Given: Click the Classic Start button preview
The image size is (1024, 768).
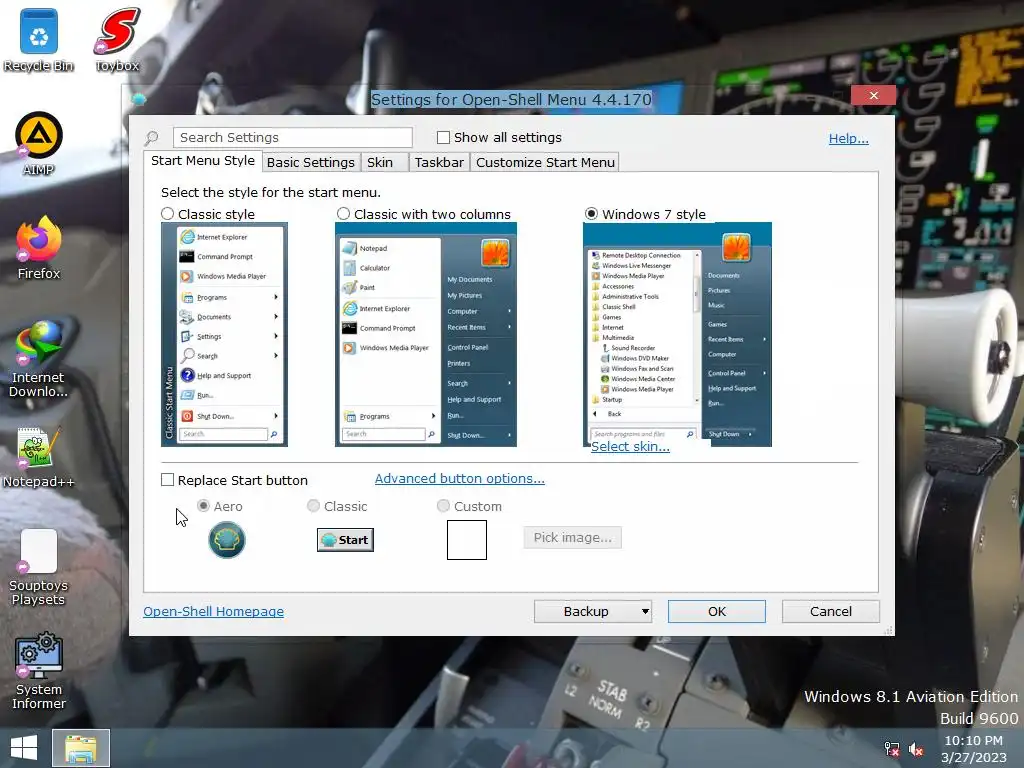Looking at the screenshot, I should 345,540.
